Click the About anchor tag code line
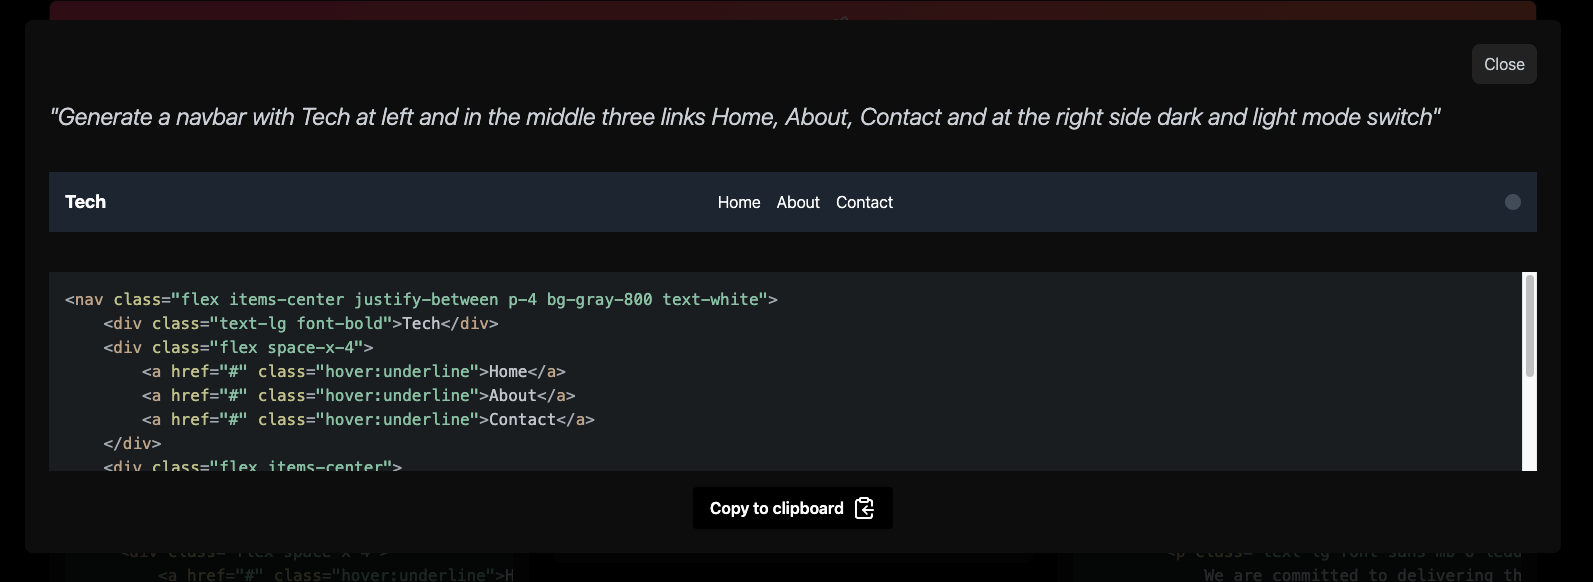 359,395
